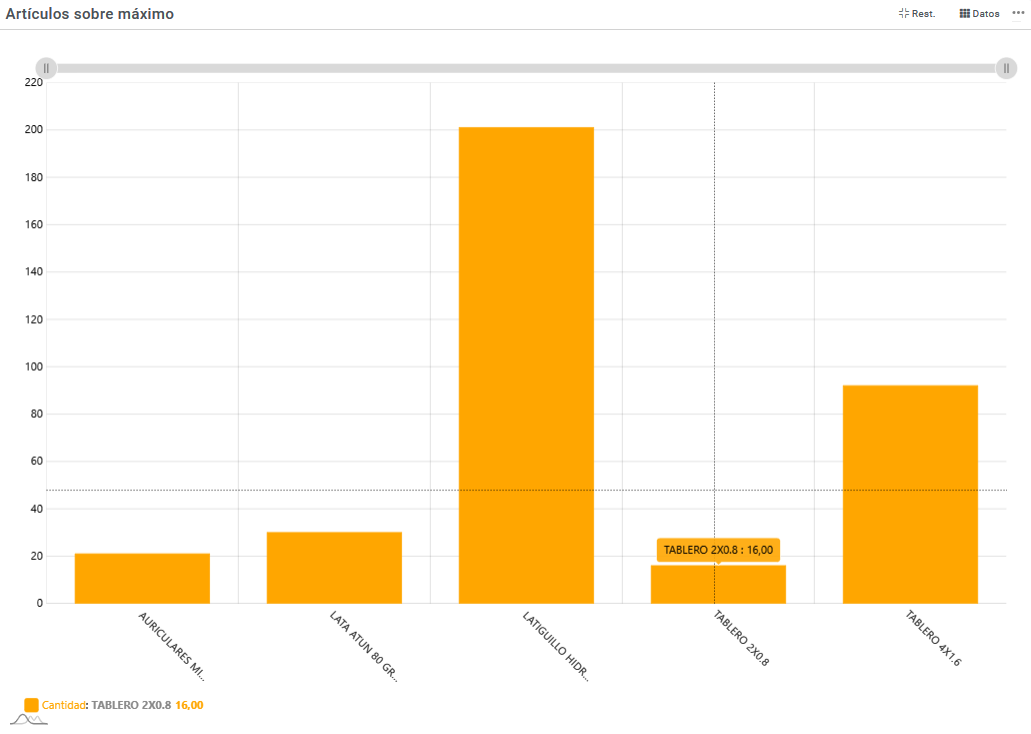Click the amCharts logo icon bottom-left
The height and width of the screenshot is (734, 1031).
point(29,719)
